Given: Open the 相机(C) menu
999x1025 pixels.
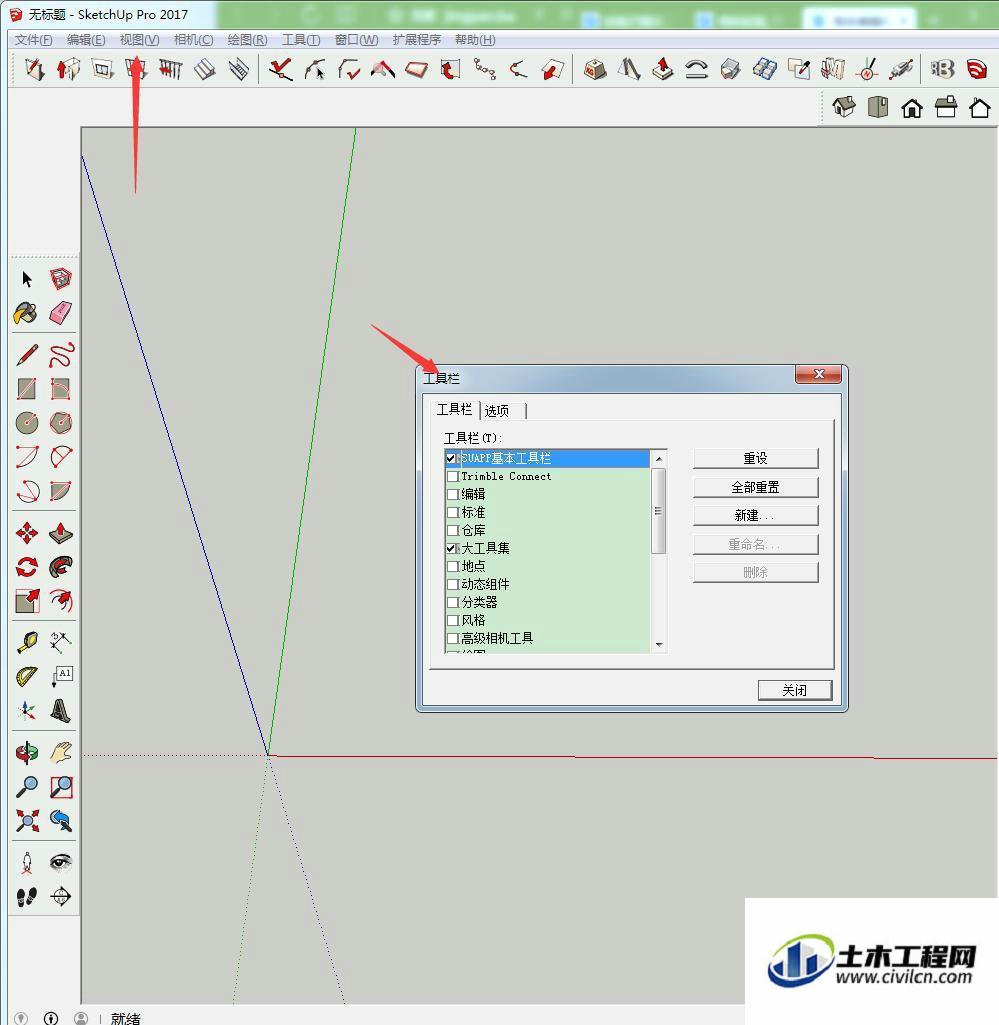Looking at the screenshot, I should [194, 40].
